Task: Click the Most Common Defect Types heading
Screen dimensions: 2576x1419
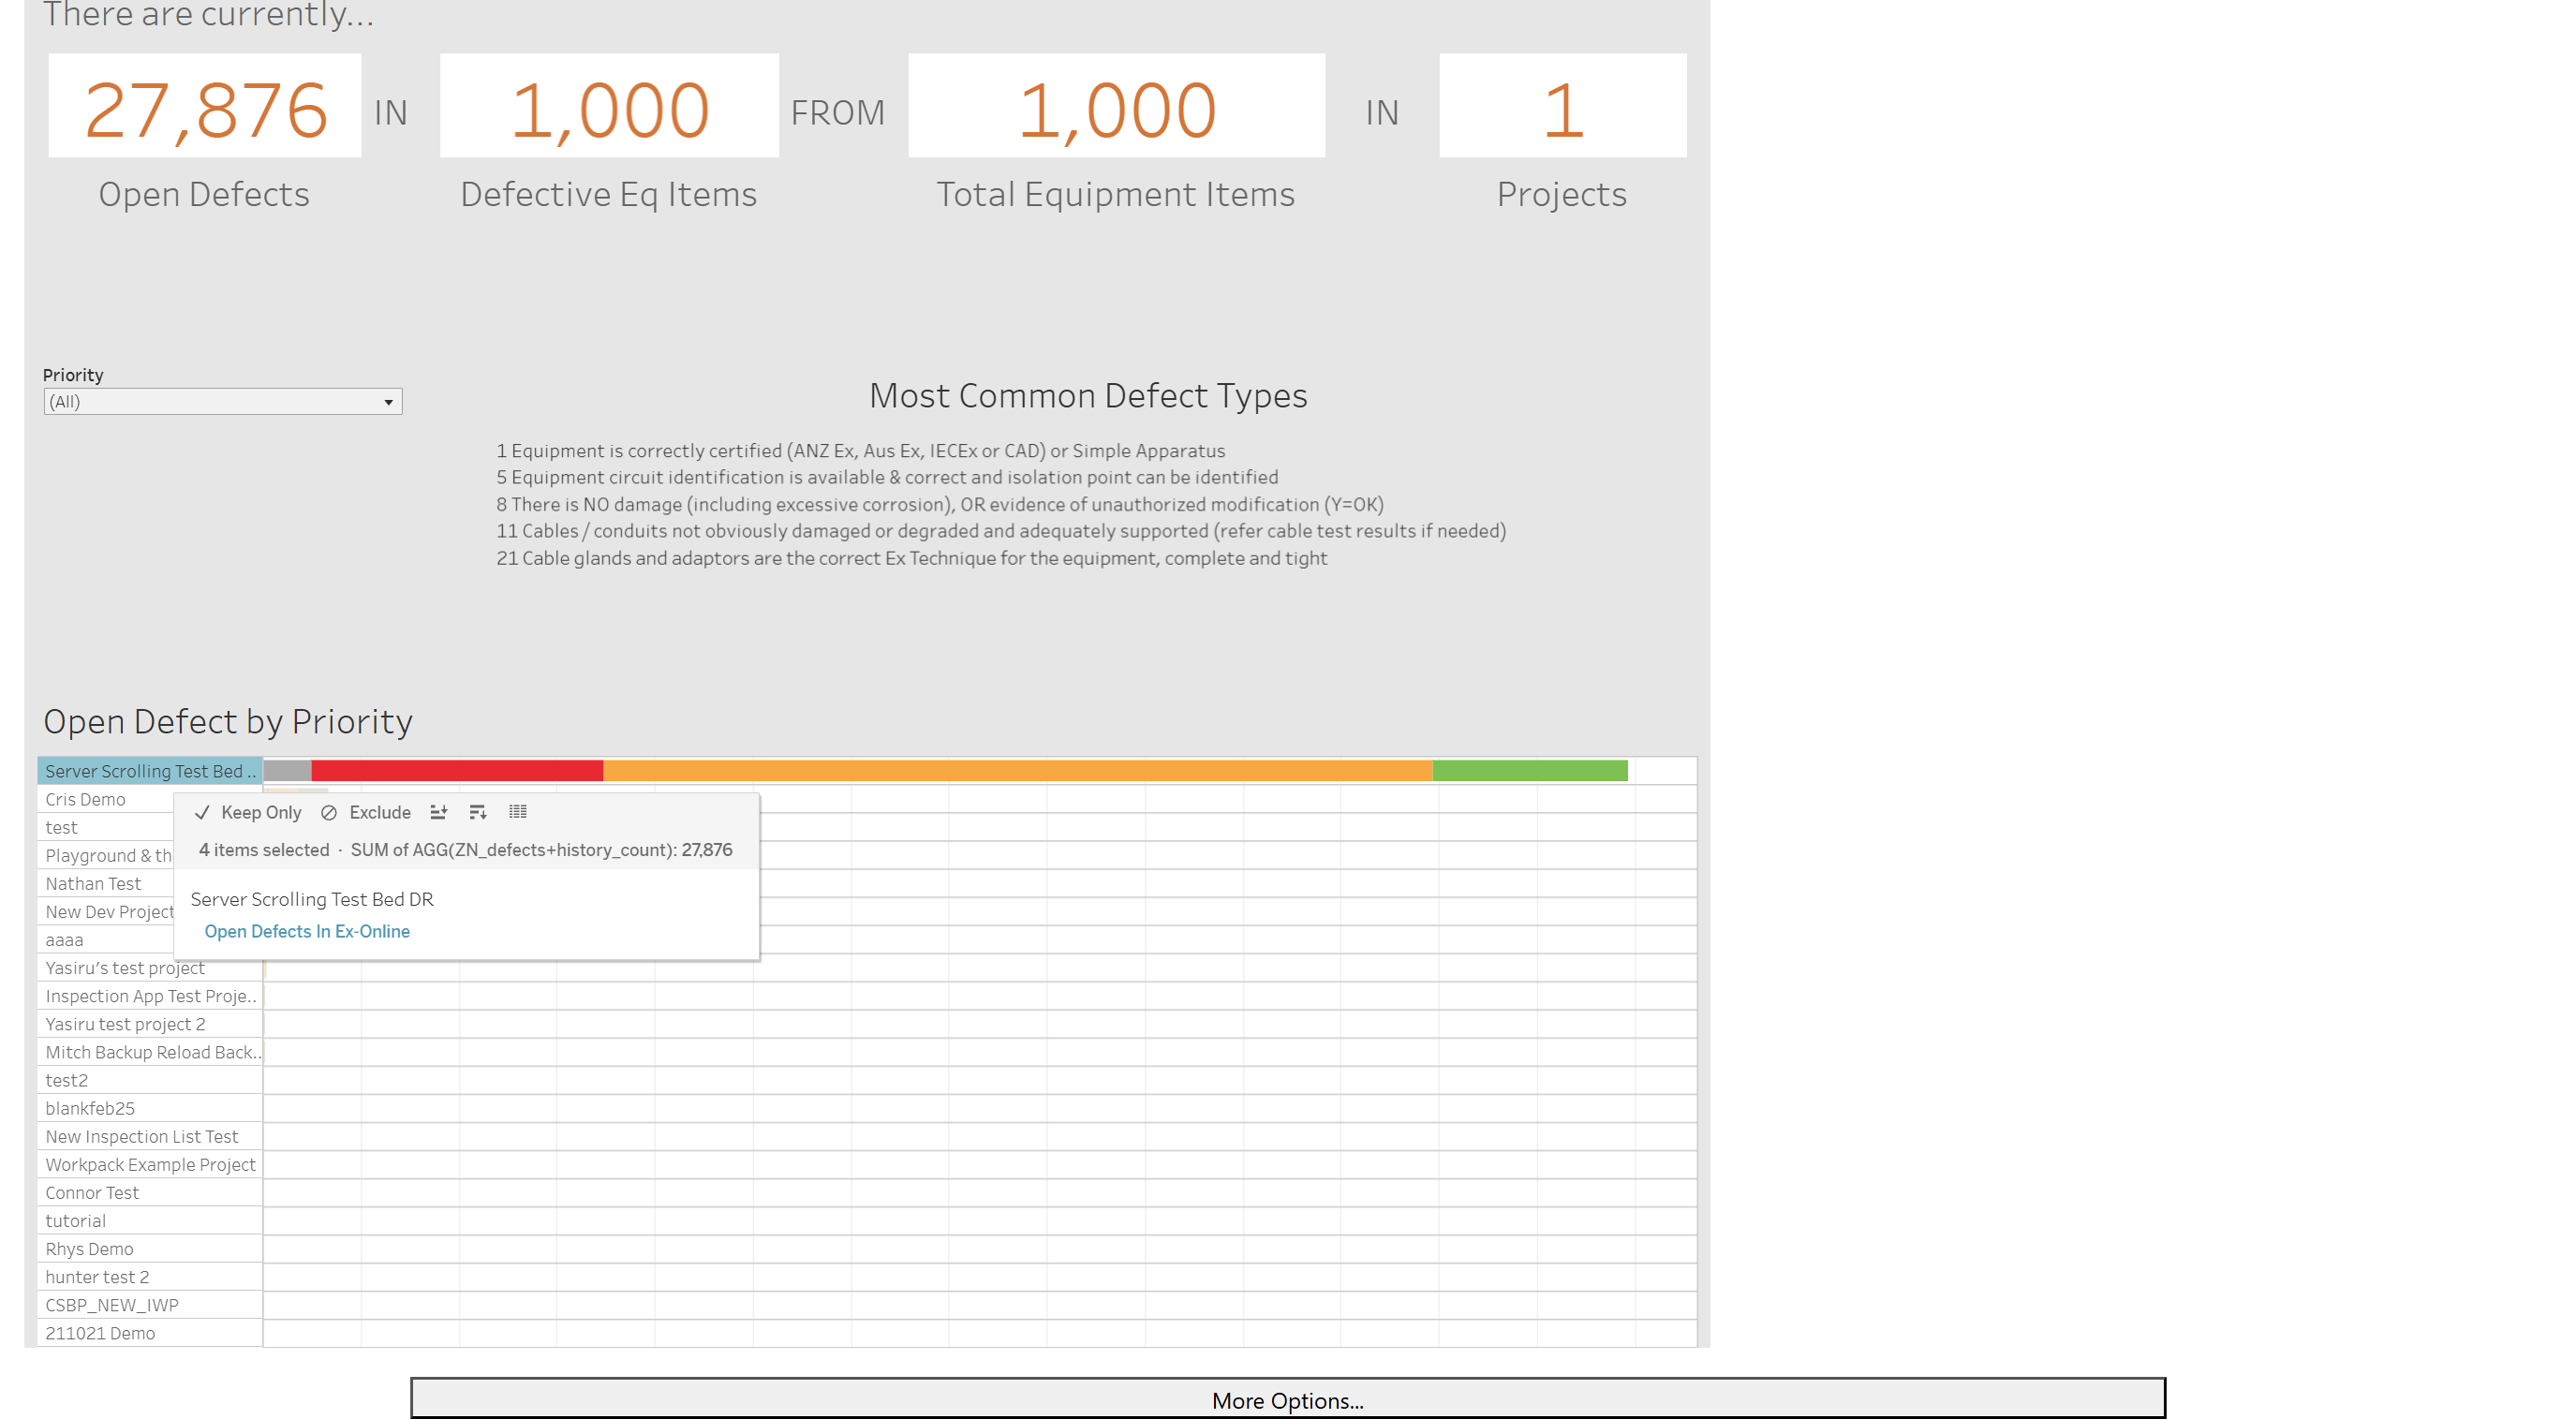Action: tap(1088, 396)
